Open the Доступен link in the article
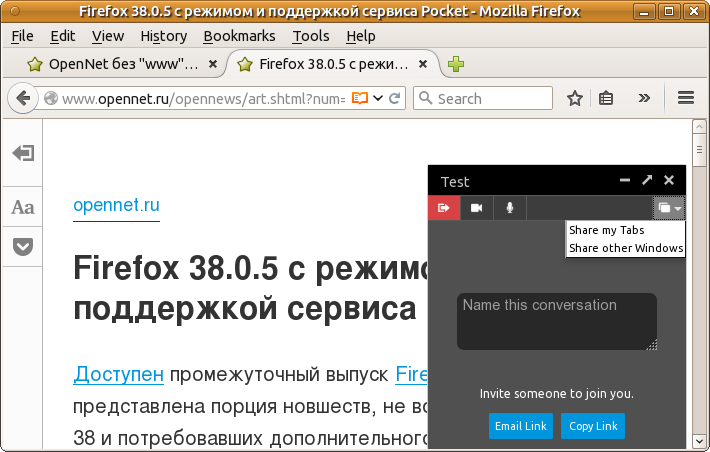710x452 pixels. (118, 374)
